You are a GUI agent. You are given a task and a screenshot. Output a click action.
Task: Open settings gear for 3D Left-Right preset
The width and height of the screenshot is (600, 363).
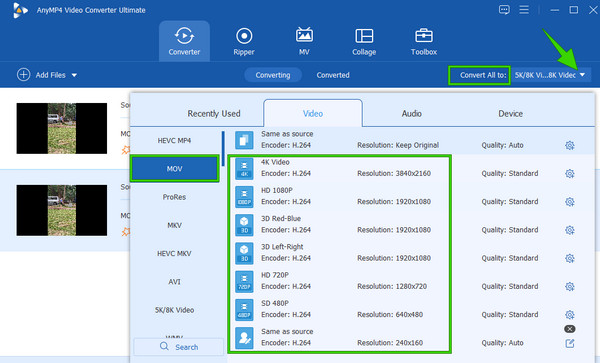570,258
